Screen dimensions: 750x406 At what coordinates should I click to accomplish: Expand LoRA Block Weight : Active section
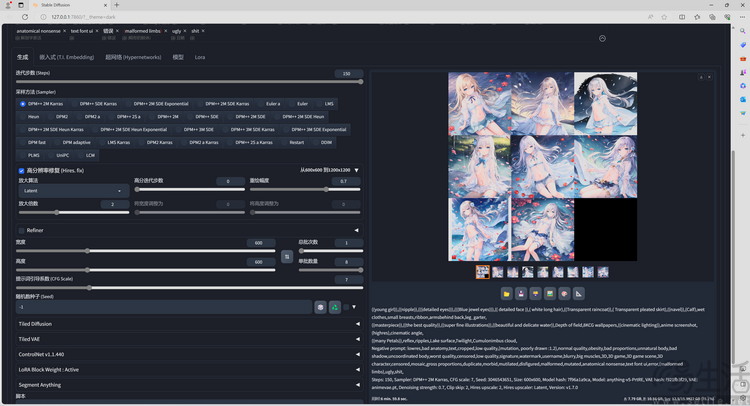point(358,370)
